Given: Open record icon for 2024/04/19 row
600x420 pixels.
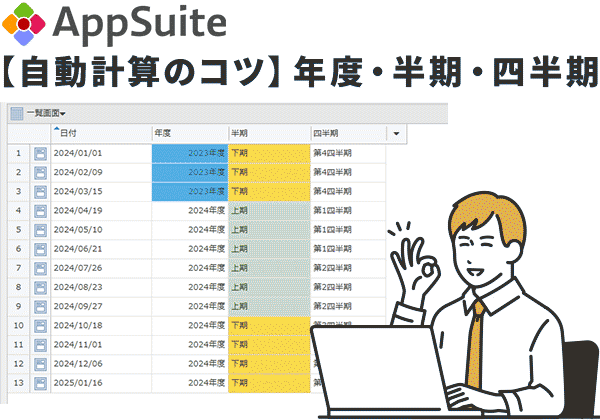Looking at the screenshot, I should click(x=40, y=211).
